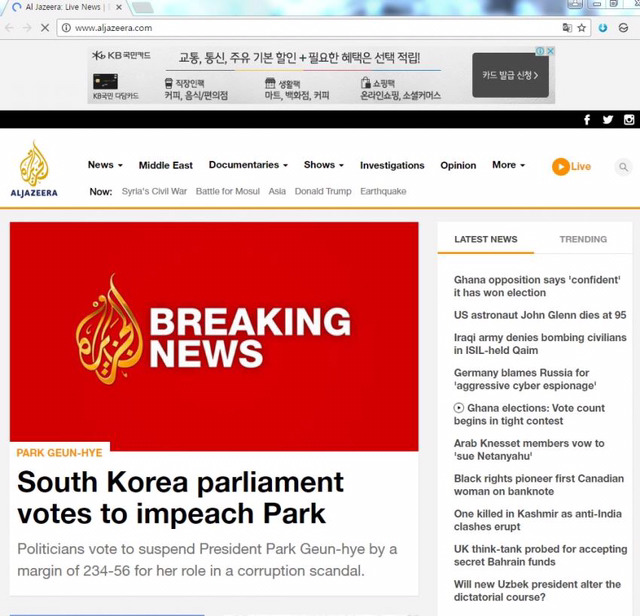Screen dimensions: 640x616
Task: Click the Al Jazeera logo in header
Action: pos(34,169)
